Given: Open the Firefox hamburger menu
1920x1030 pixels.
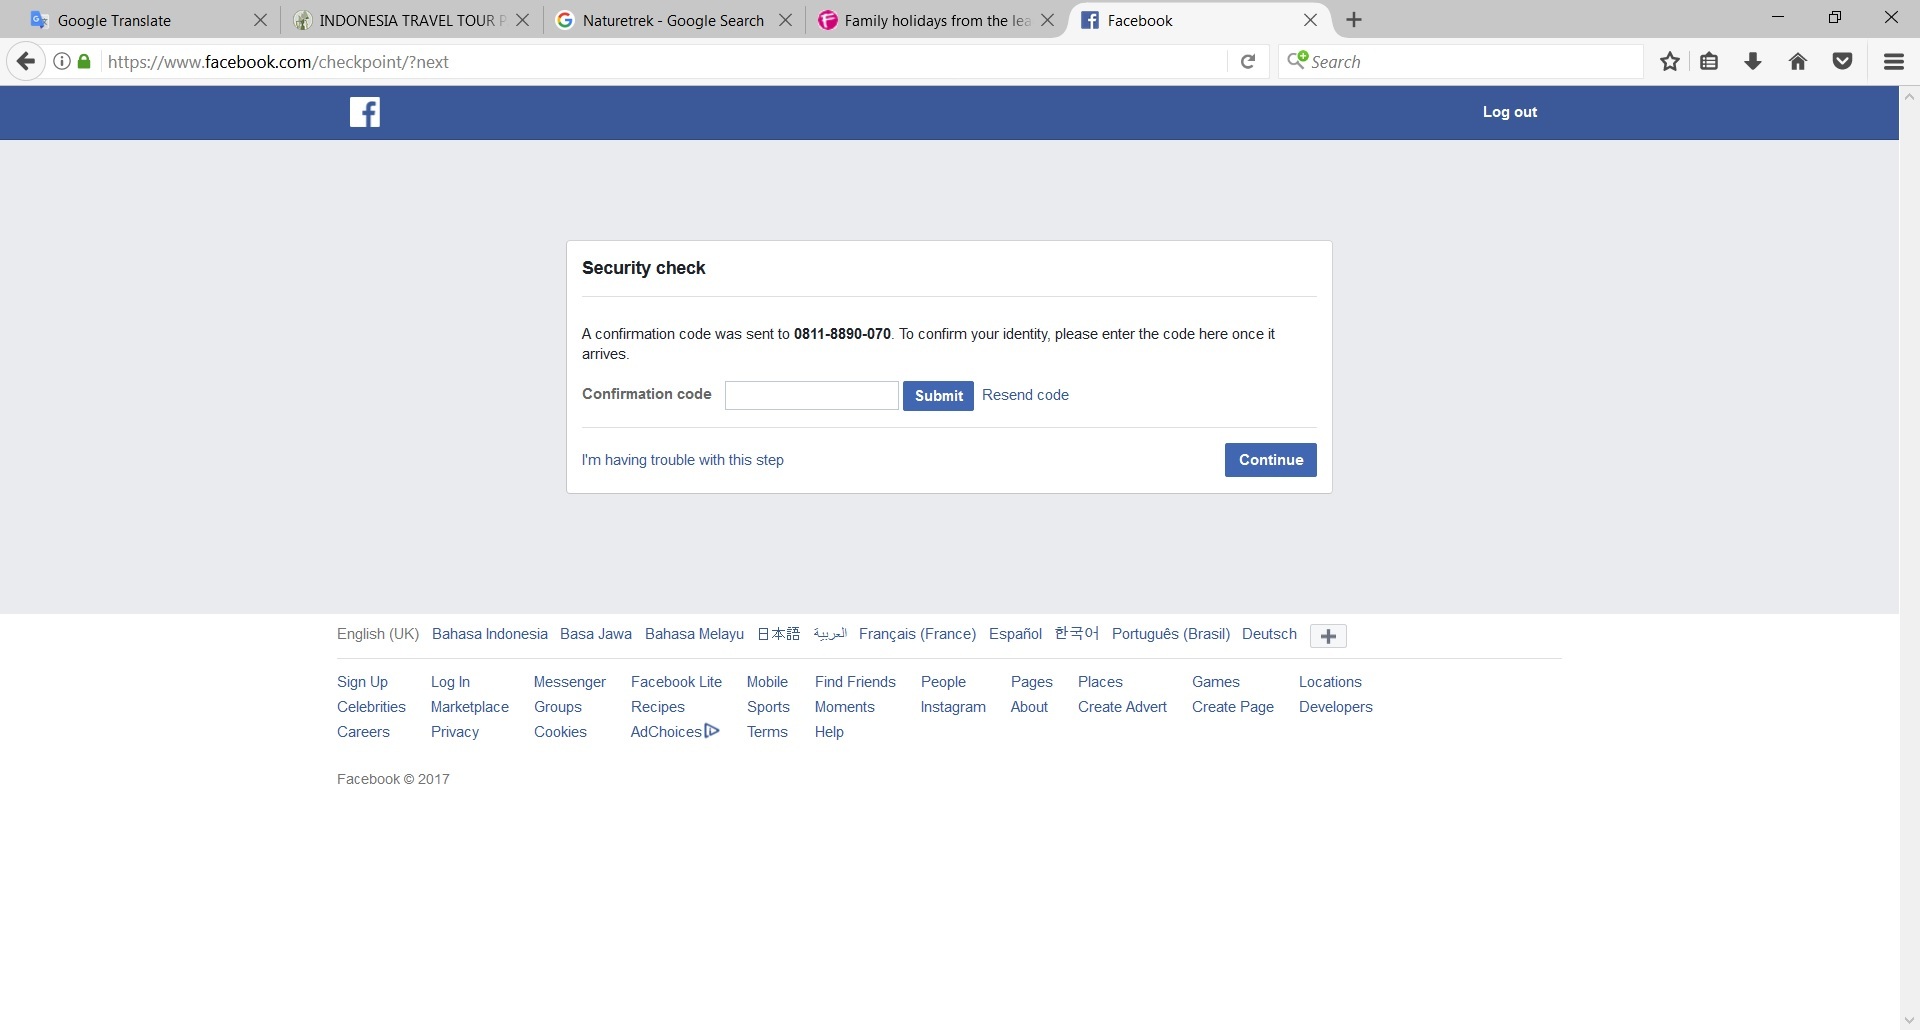Looking at the screenshot, I should (x=1893, y=62).
